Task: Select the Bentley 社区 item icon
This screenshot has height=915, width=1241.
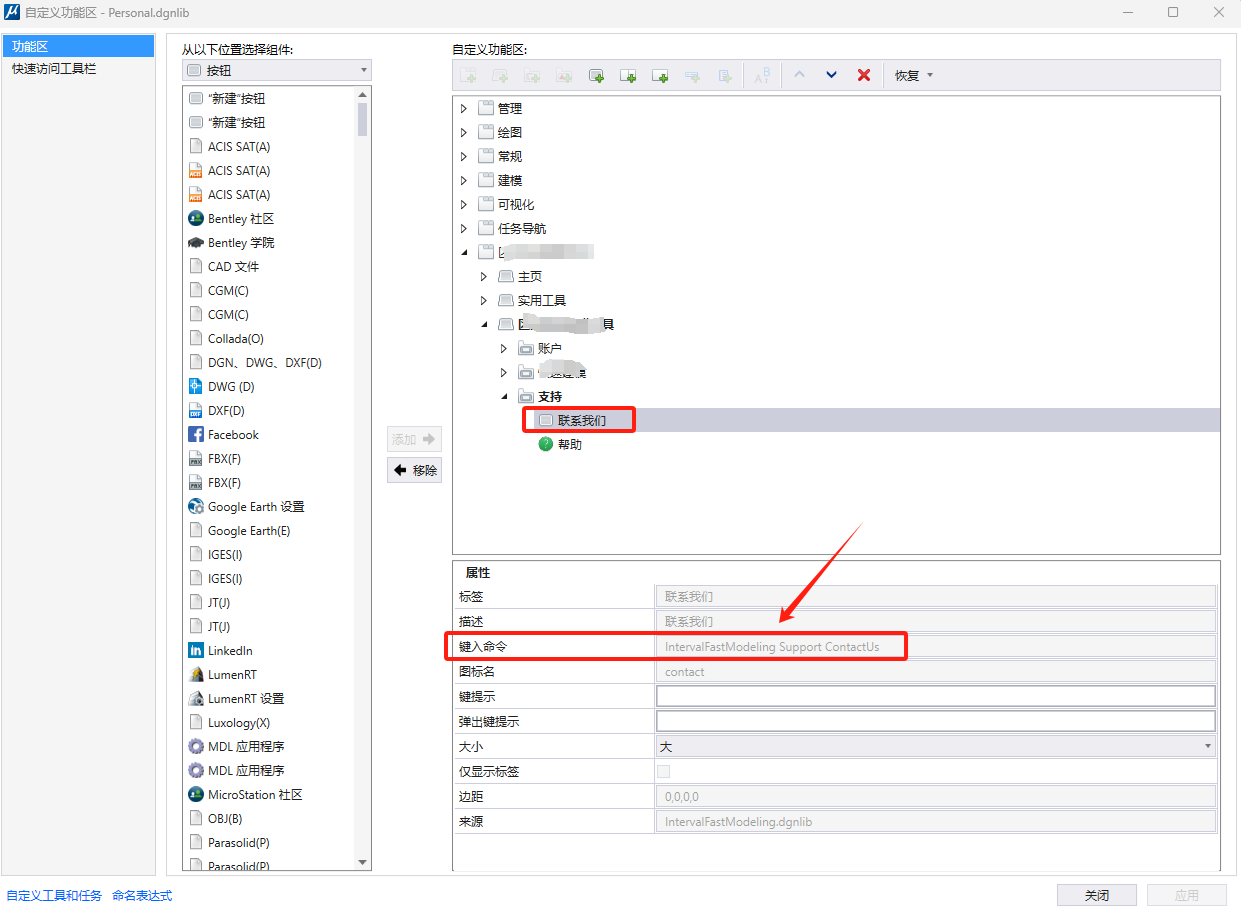Action: coord(196,218)
